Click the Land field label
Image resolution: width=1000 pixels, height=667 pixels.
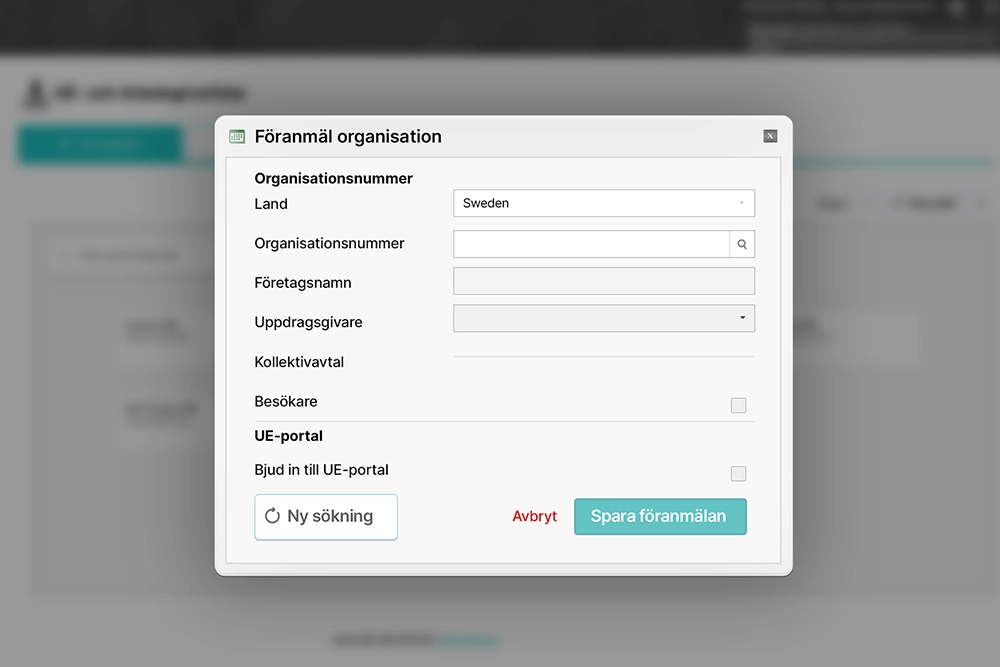click(271, 204)
